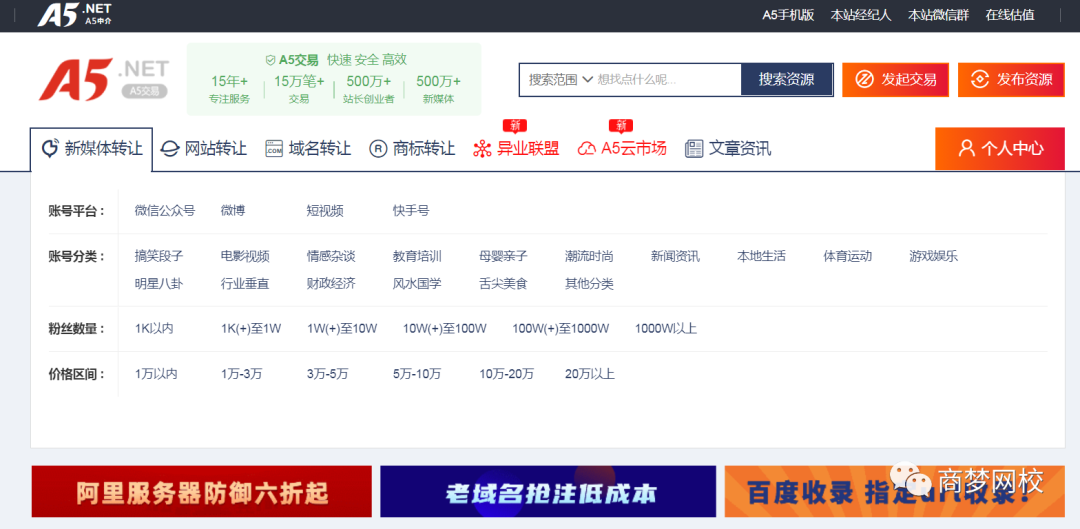
Task: Click the 发布资源 button
Action: coord(1010,80)
